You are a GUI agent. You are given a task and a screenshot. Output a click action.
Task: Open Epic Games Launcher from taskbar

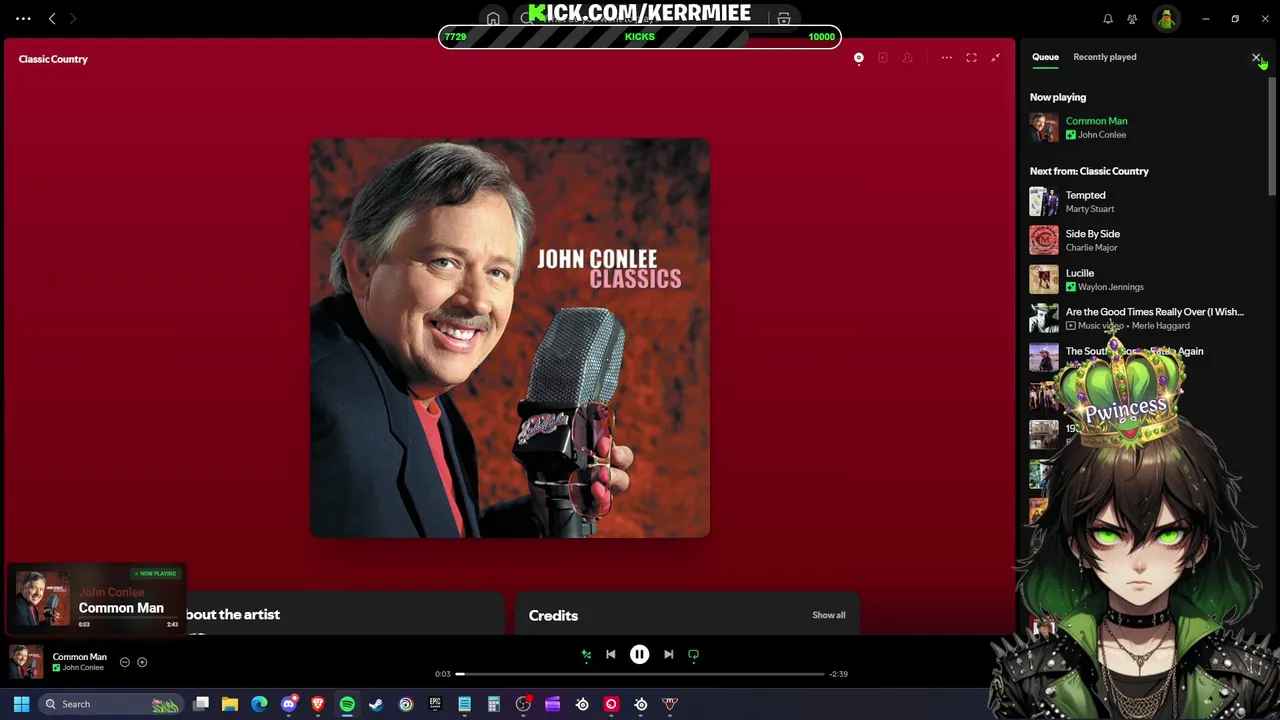tap(435, 704)
